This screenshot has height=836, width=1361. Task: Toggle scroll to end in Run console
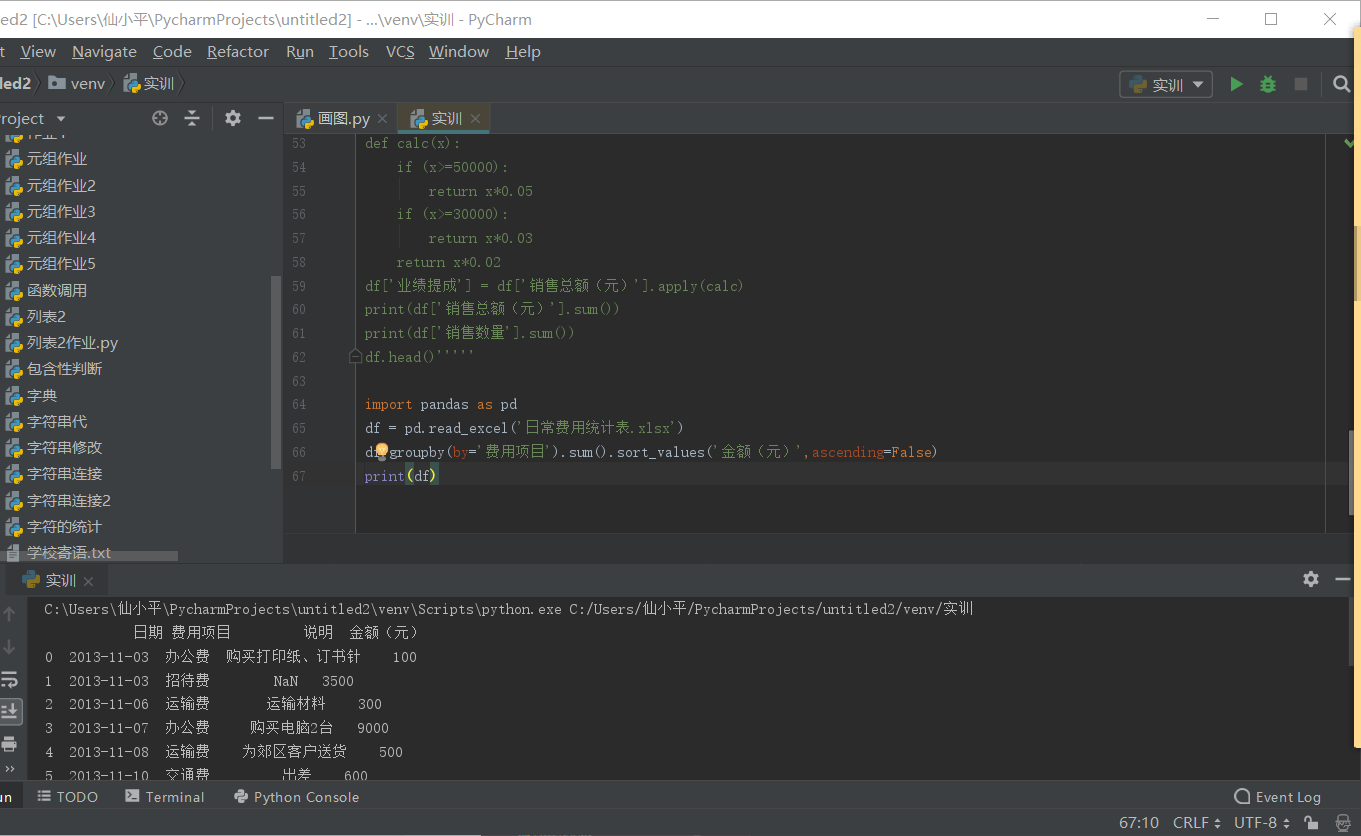tap(10, 711)
